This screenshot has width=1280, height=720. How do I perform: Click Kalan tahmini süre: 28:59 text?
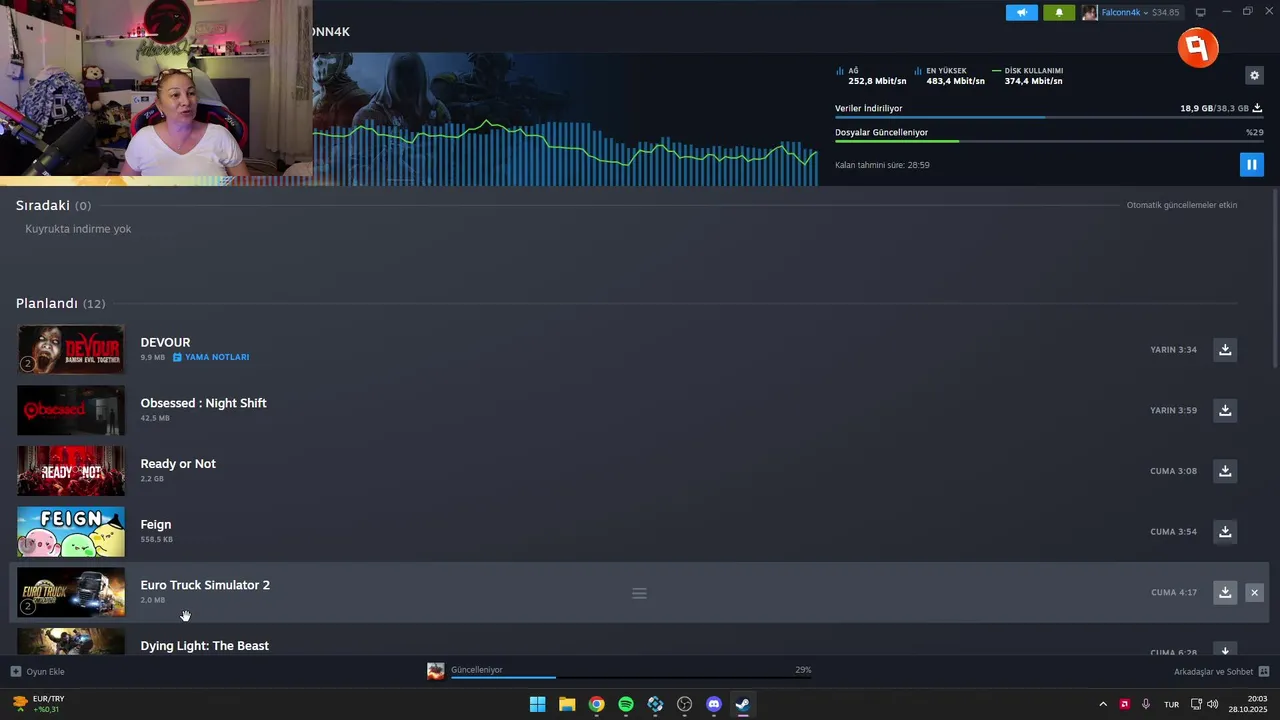click(x=882, y=165)
